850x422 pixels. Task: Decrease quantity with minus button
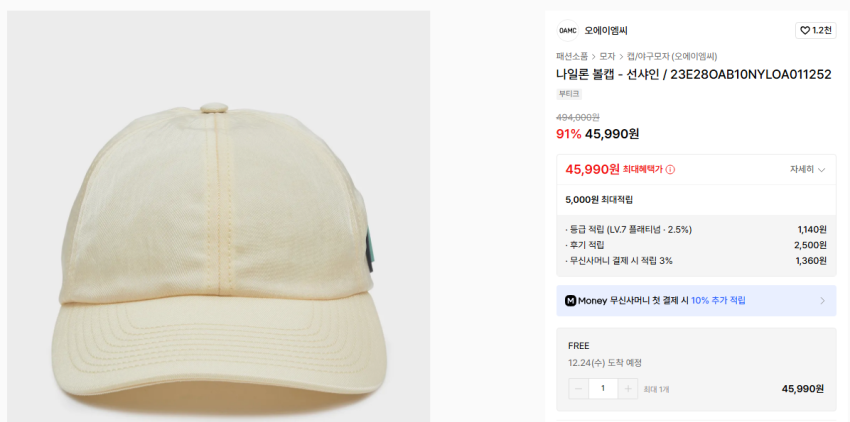578,389
